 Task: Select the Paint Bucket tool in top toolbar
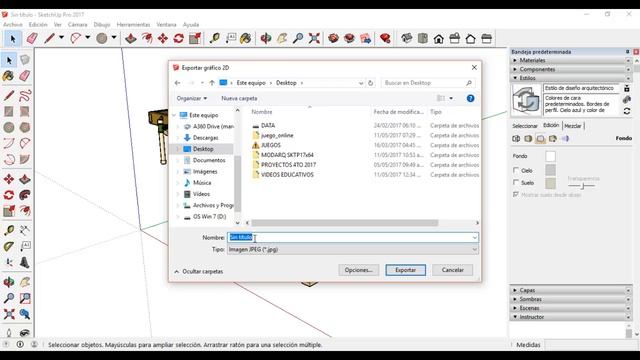point(246,39)
